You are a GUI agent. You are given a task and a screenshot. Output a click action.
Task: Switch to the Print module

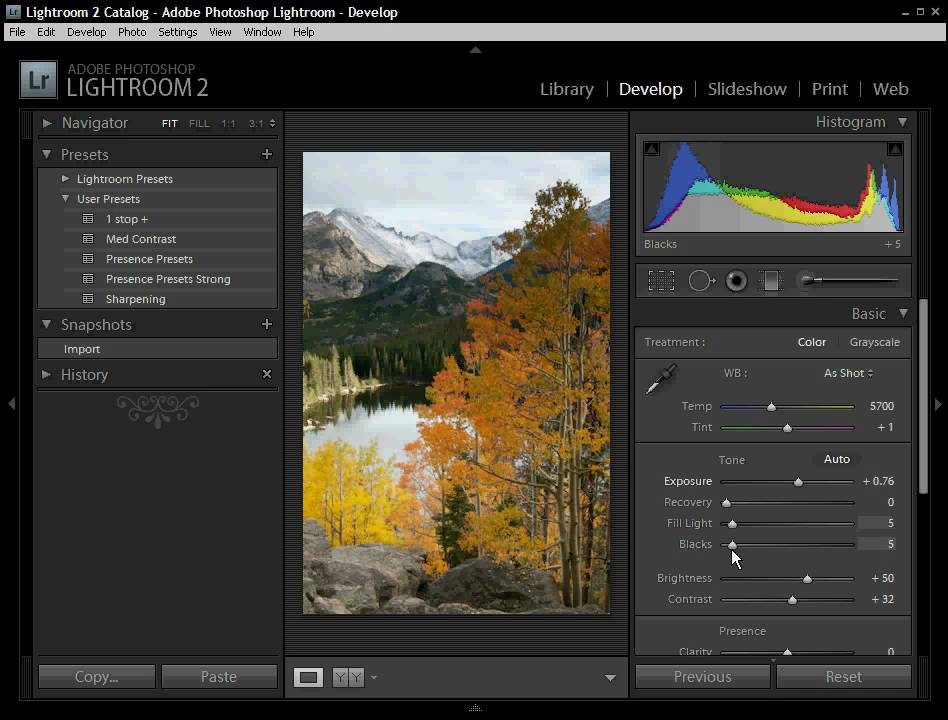point(830,89)
